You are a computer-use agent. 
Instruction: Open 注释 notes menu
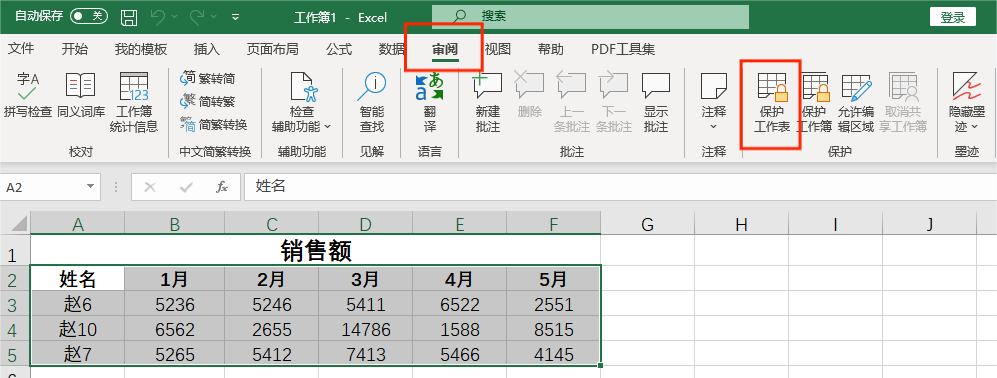pyautogui.click(x=713, y=102)
